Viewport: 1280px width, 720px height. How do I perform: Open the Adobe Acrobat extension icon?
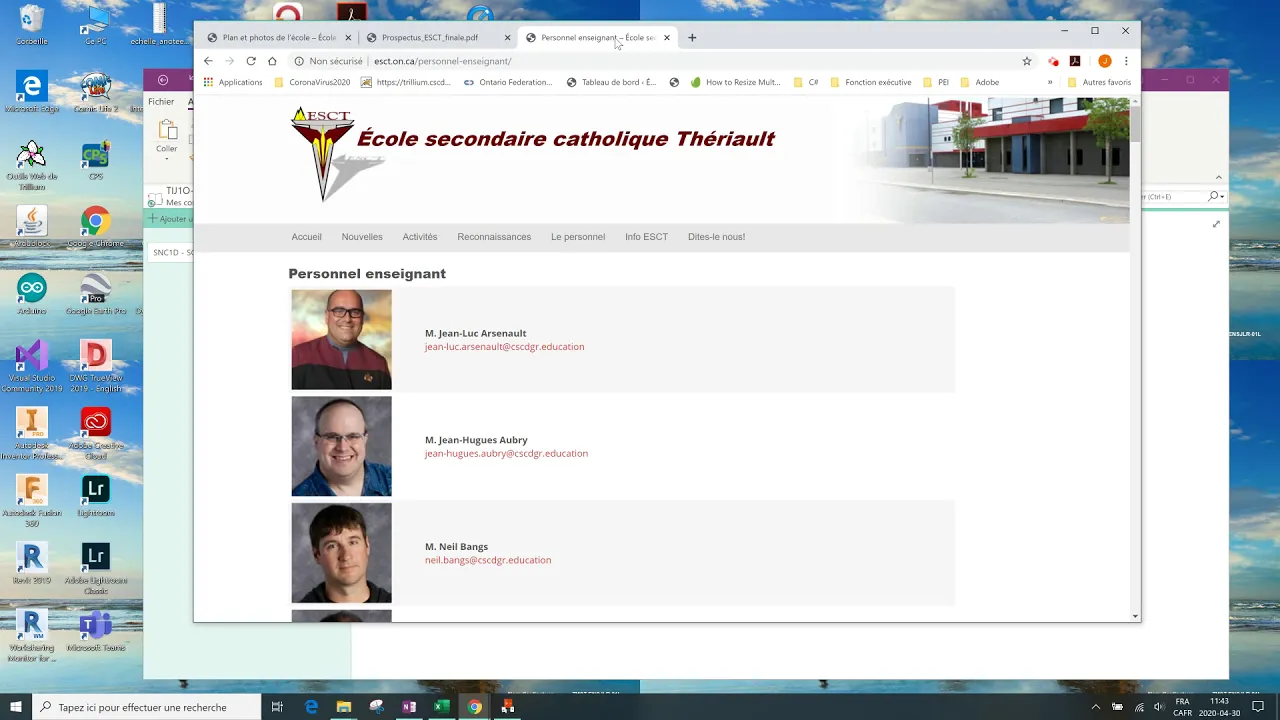click(1075, 61)
